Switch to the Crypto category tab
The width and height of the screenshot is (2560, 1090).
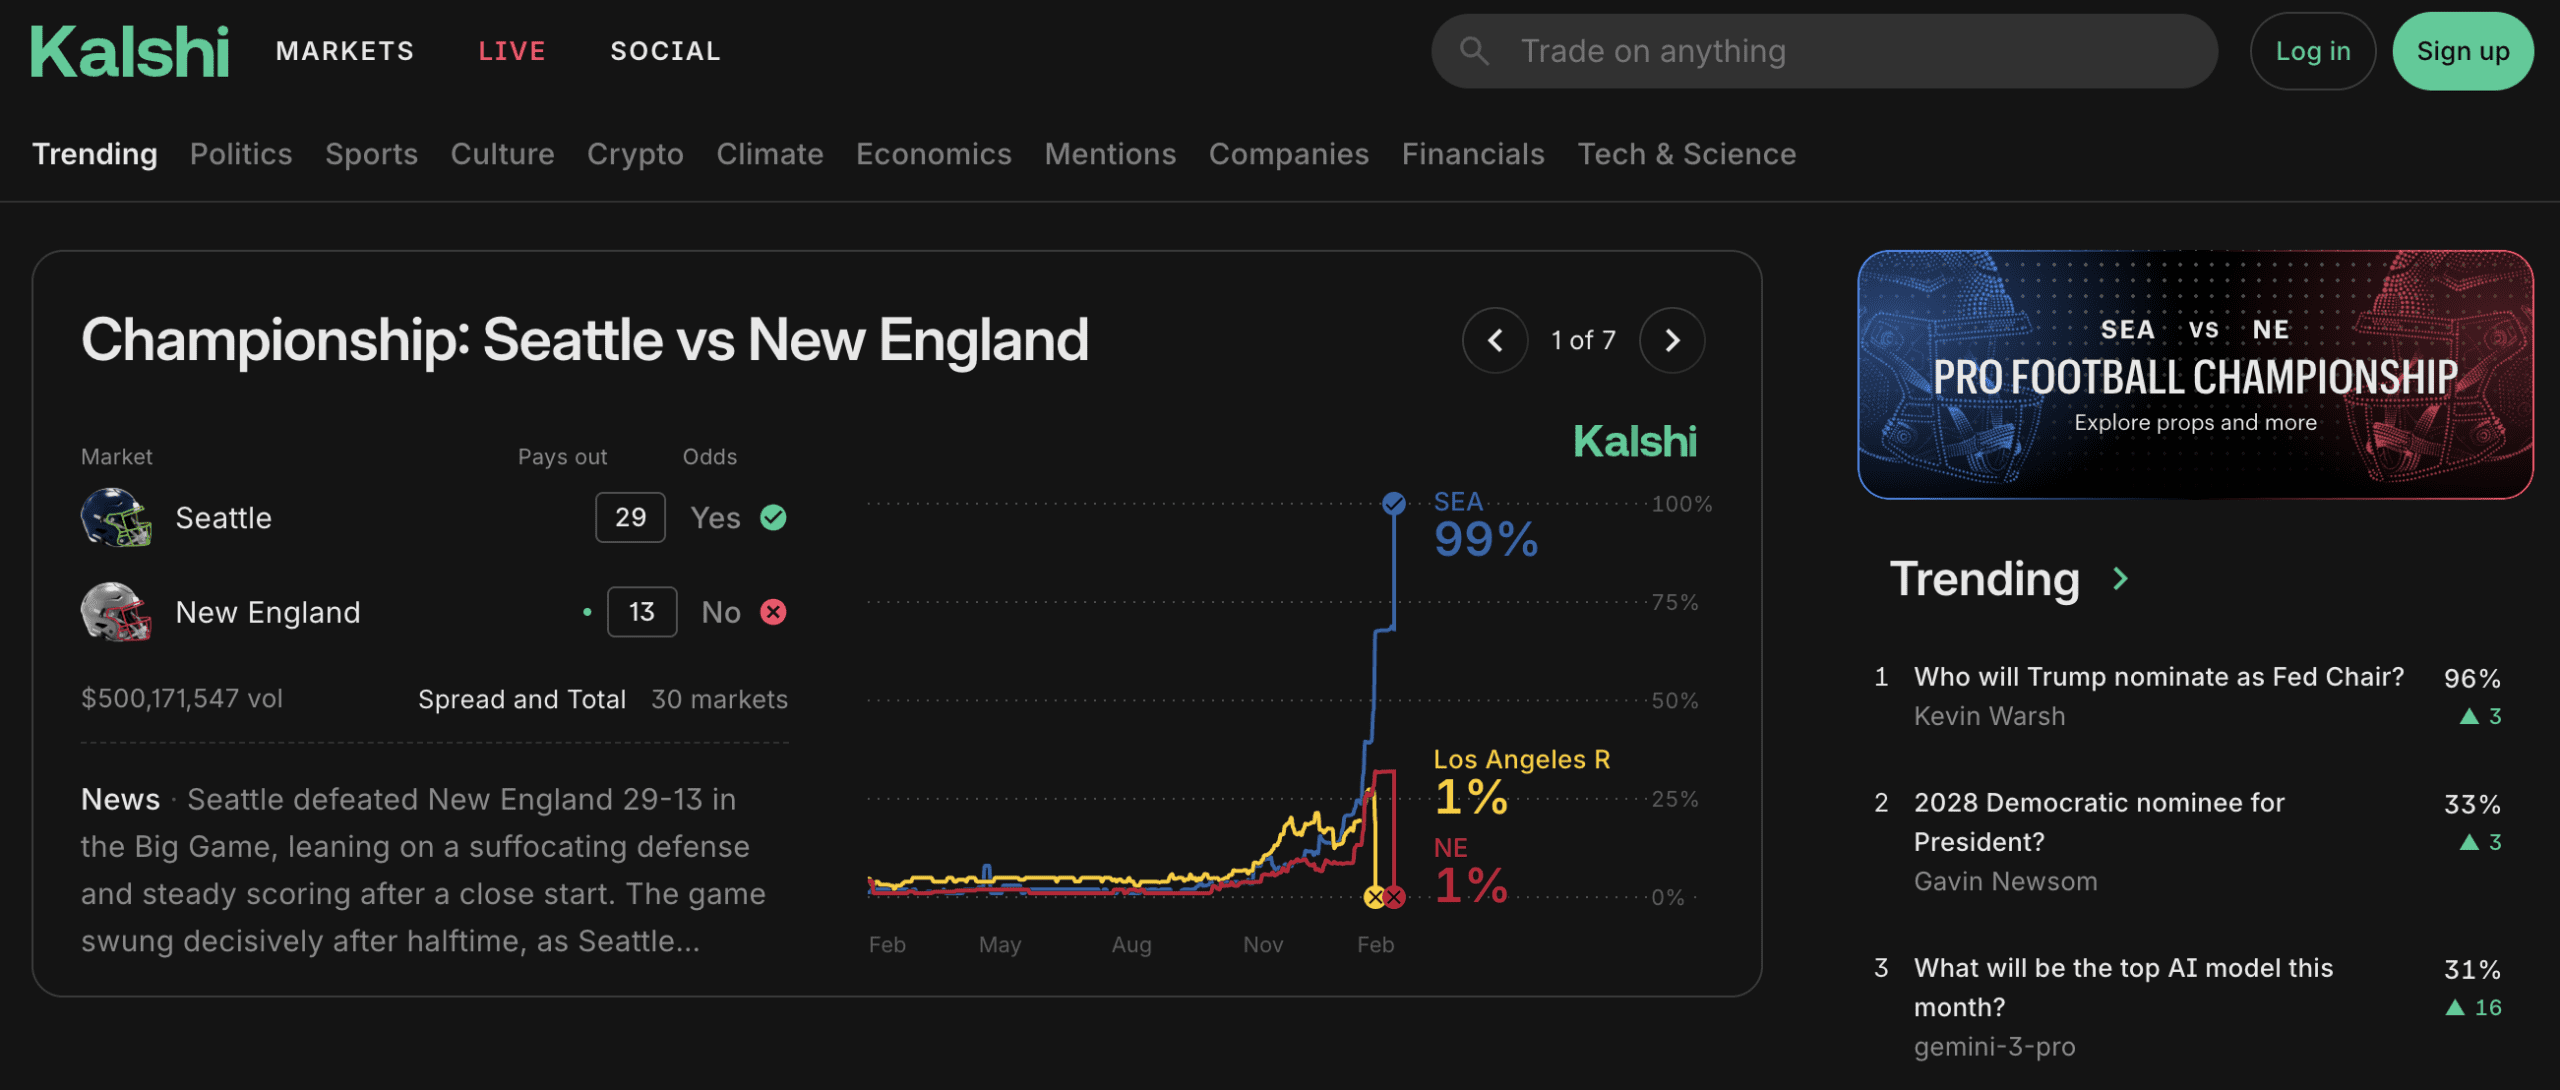pos(635,154)
